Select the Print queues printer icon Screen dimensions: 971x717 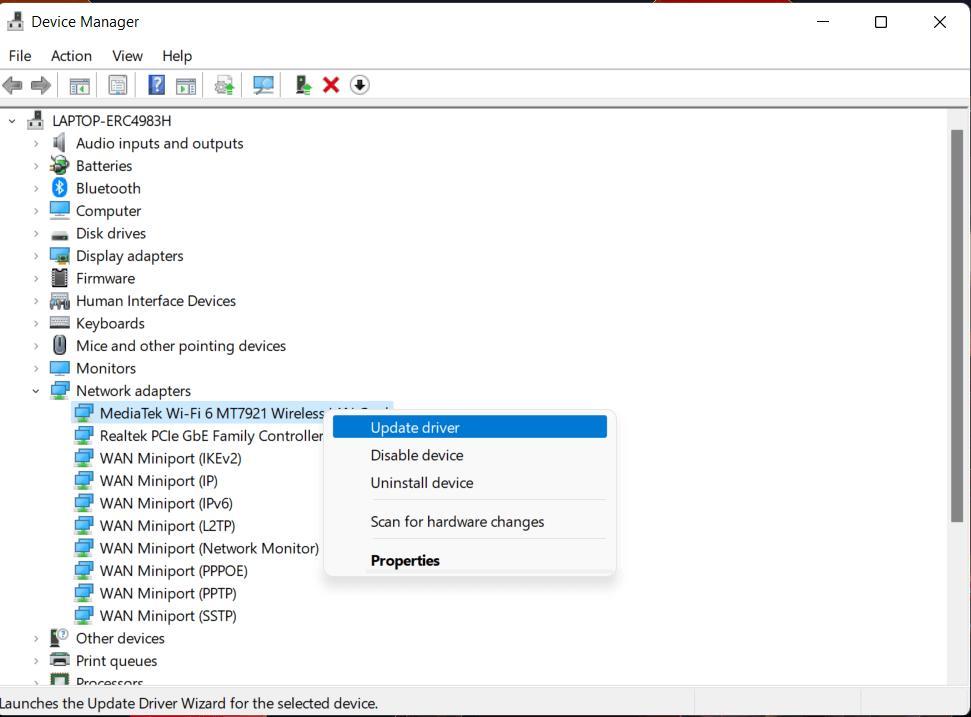(x=59, y=660)
